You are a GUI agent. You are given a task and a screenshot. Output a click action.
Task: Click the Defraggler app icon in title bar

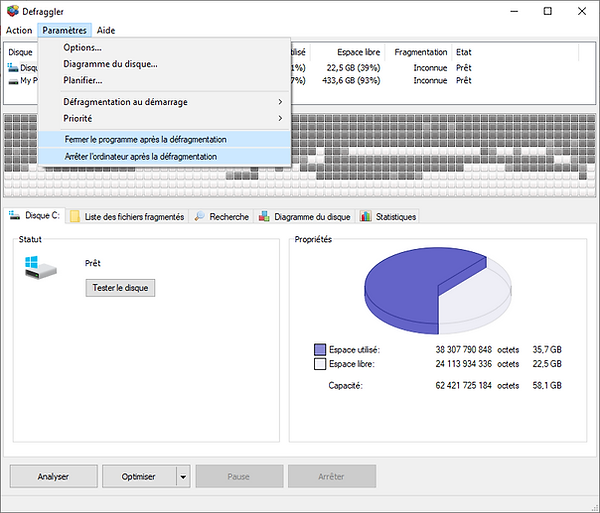[13, 11]
